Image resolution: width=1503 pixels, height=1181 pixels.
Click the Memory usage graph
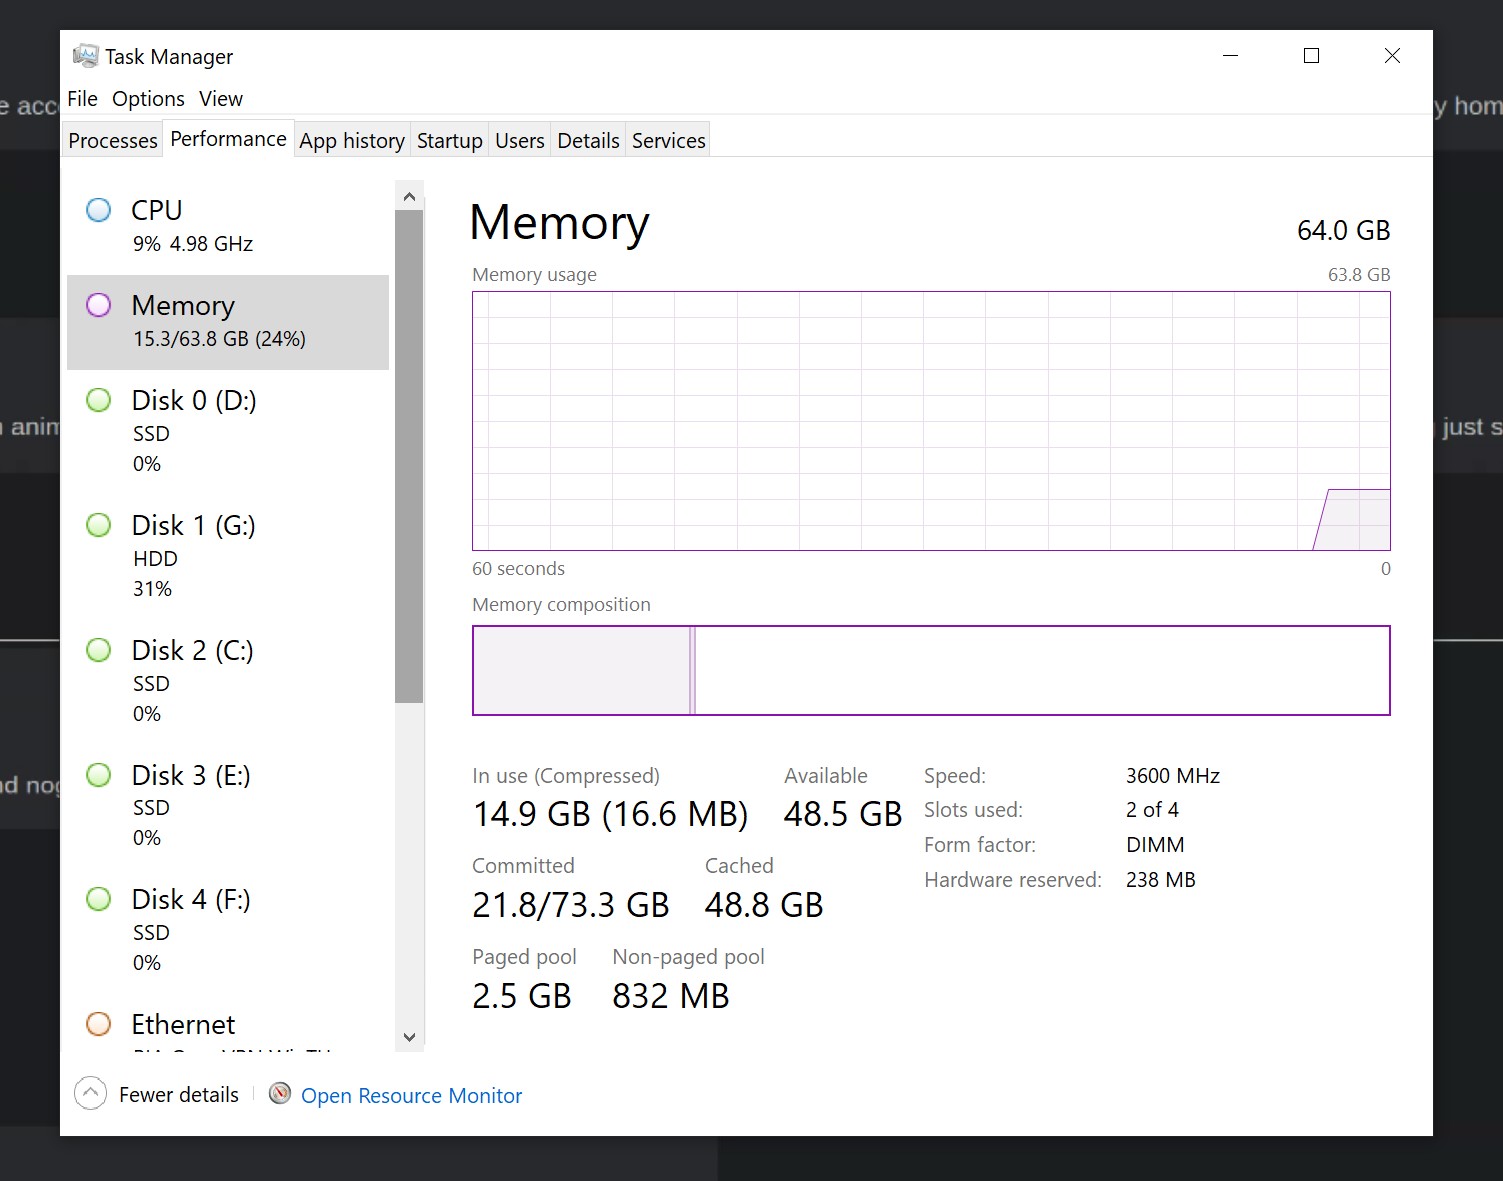pyautogui.click(x=931, y=421)
